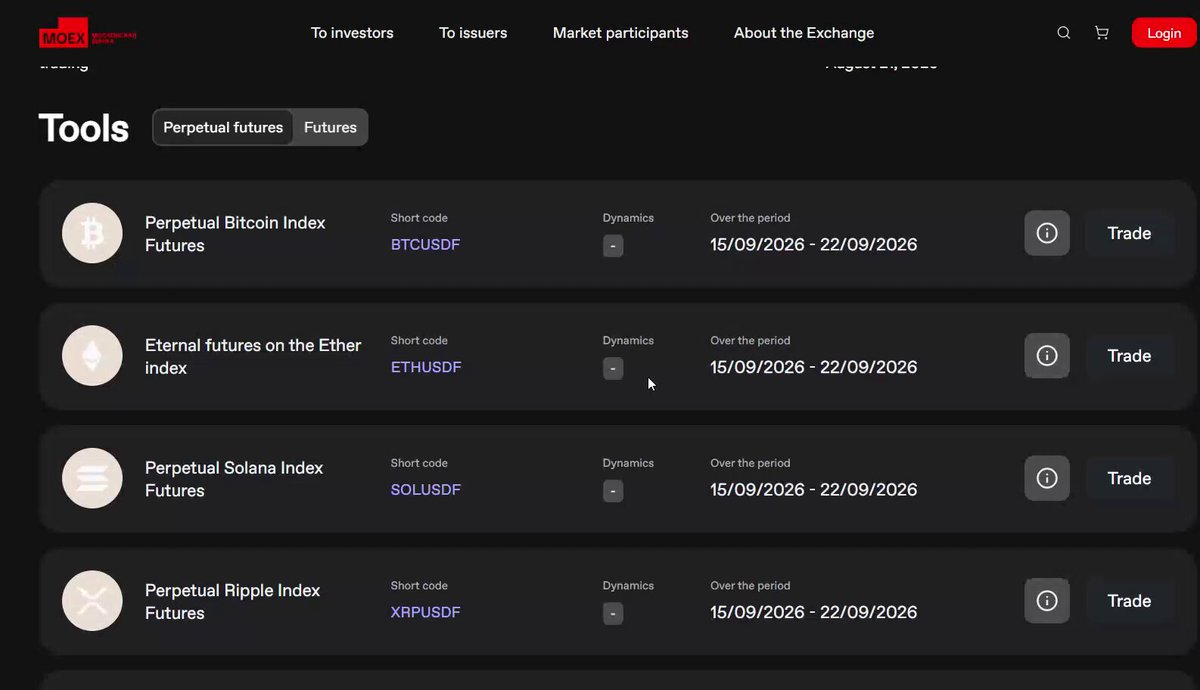
Task: Show info for Perpetual Solana Index Futures
Action: 1047,478
